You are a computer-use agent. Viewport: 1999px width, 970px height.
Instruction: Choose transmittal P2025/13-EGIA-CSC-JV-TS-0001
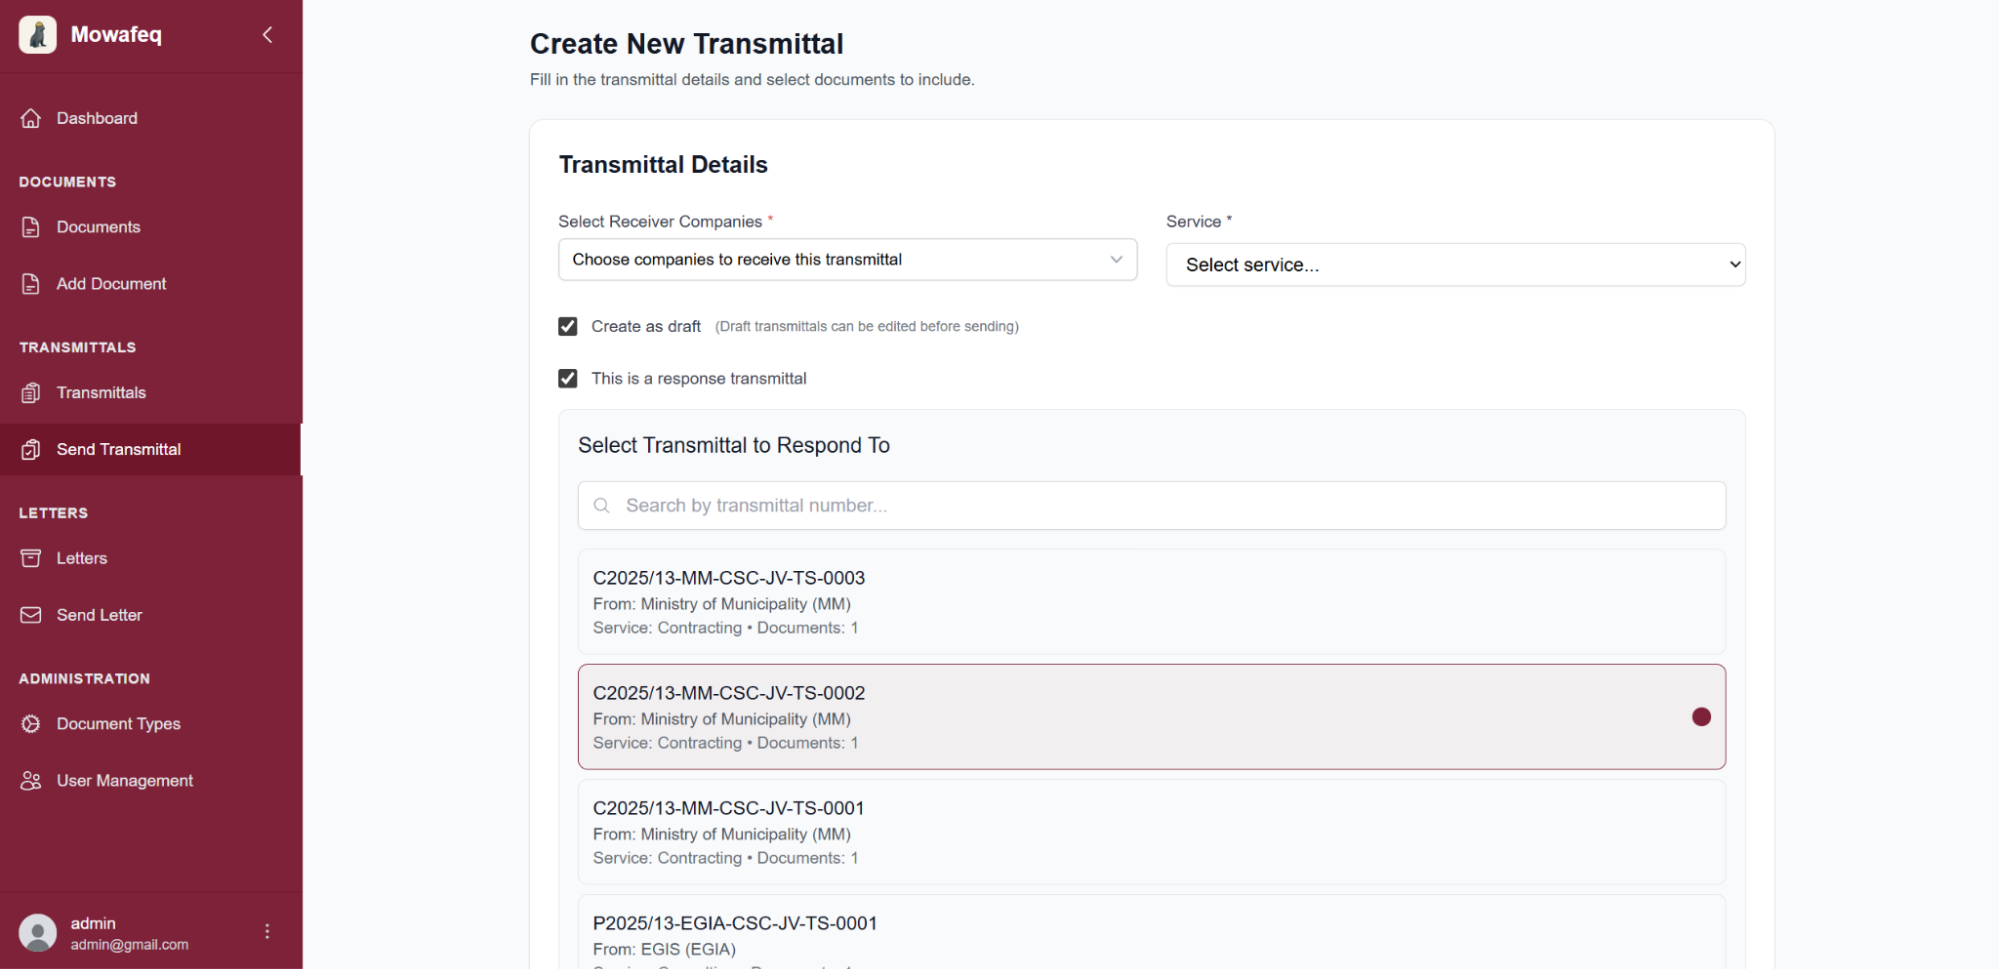1151,934
